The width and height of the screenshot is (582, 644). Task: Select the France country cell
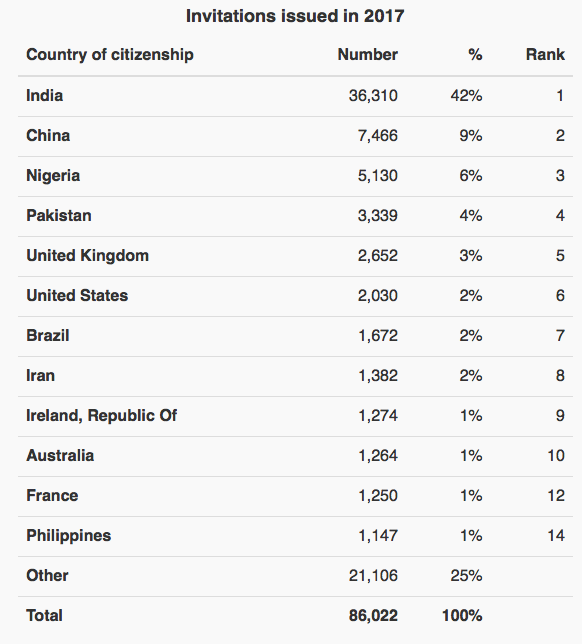point(52,496)
